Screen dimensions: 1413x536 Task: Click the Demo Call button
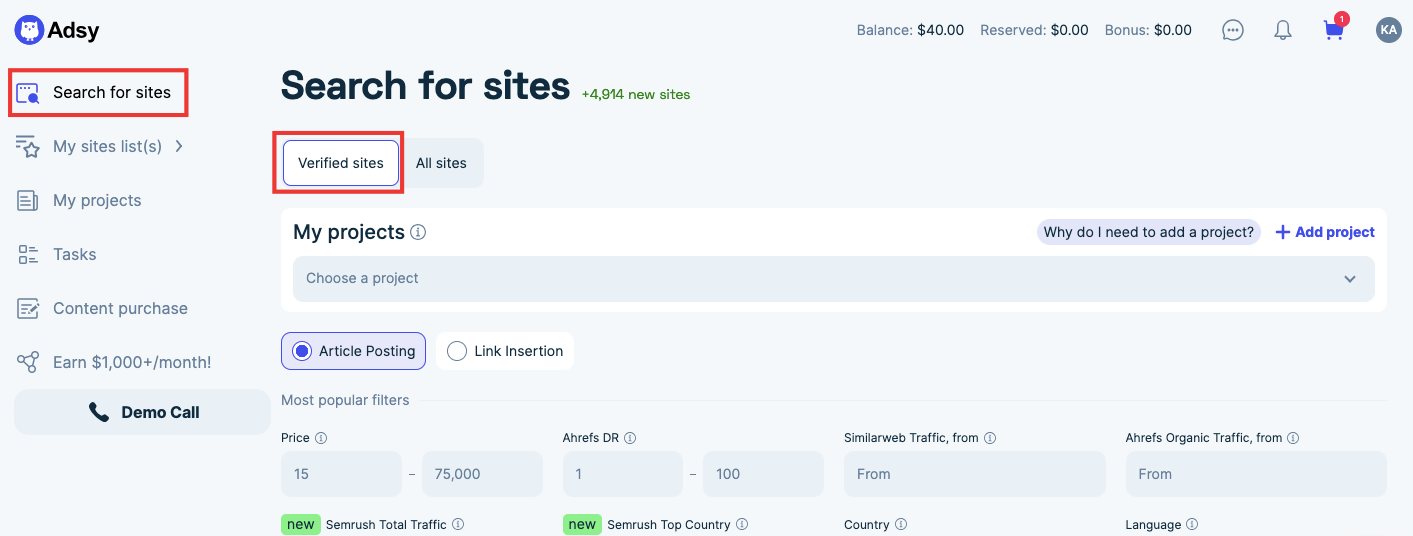click(143, 412)
